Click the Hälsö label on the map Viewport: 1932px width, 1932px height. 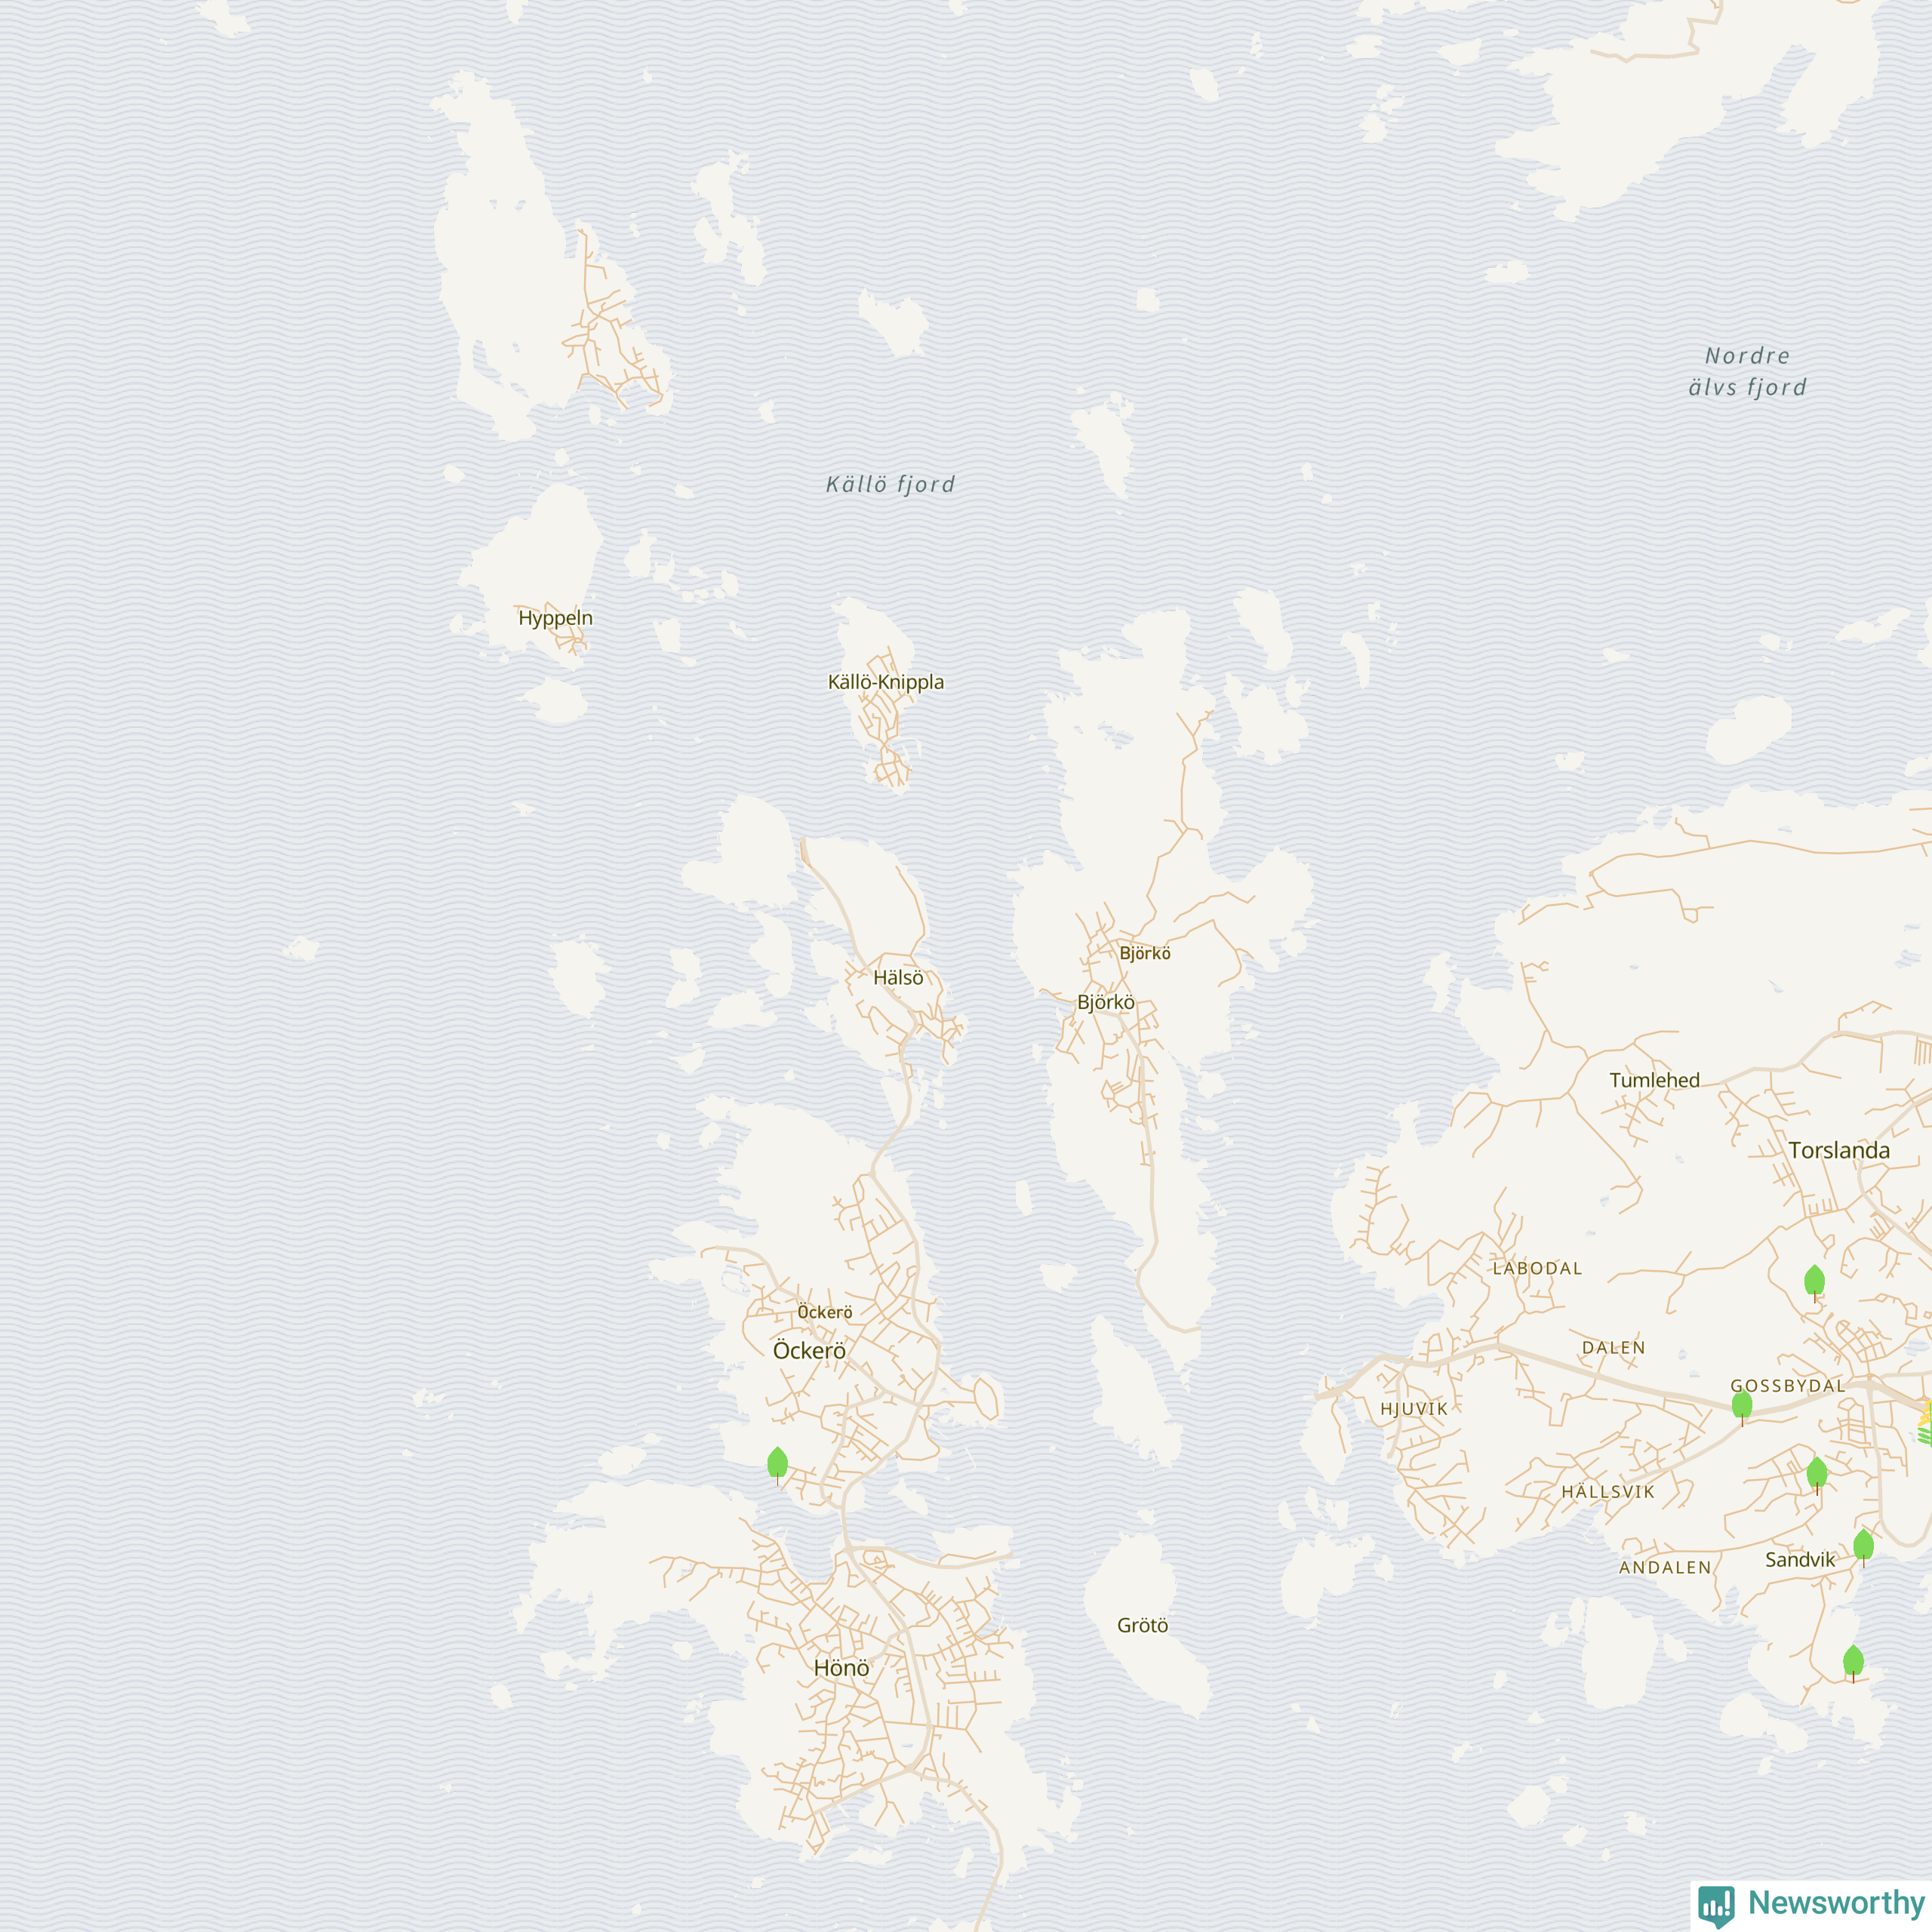pos(898,978)
